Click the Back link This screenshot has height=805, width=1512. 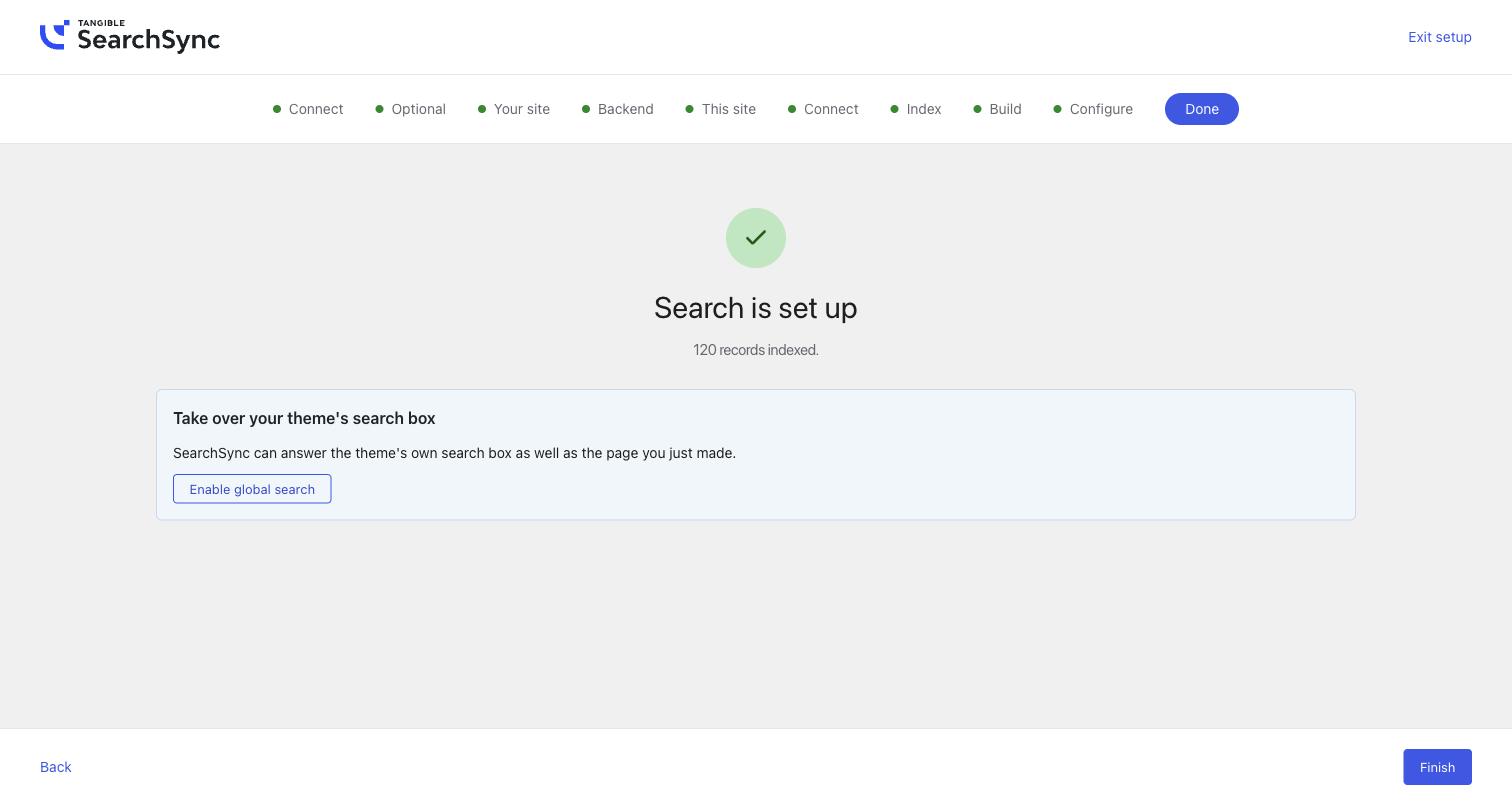[56, 767]
